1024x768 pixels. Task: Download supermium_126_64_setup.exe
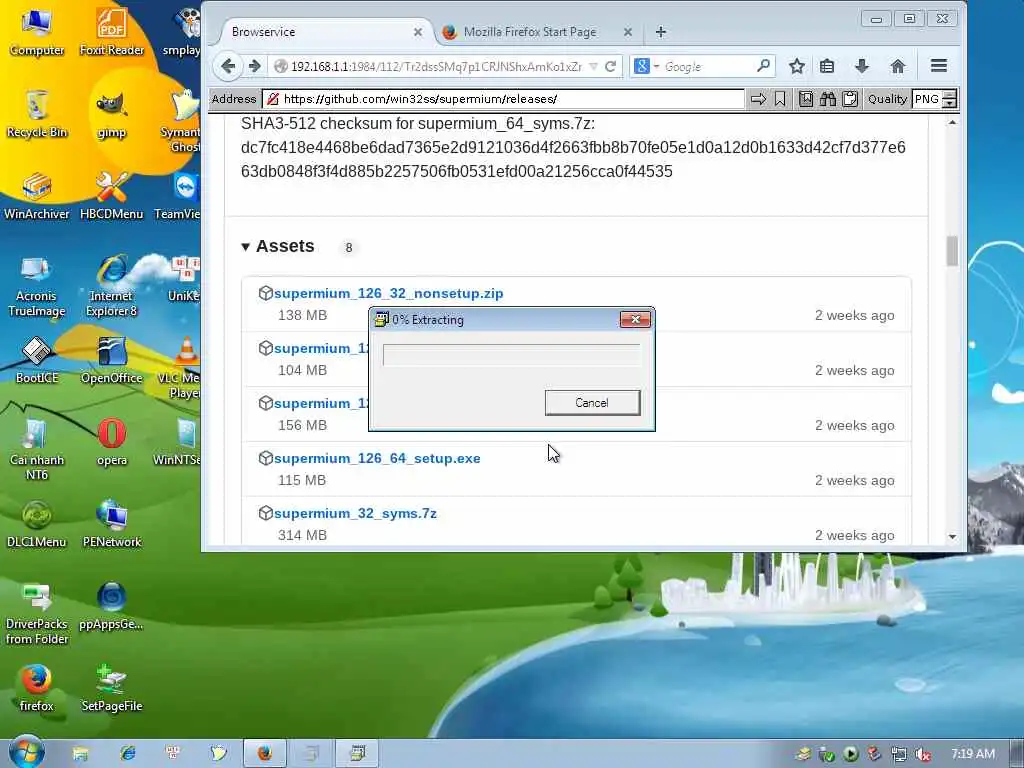tap(377, 458)
